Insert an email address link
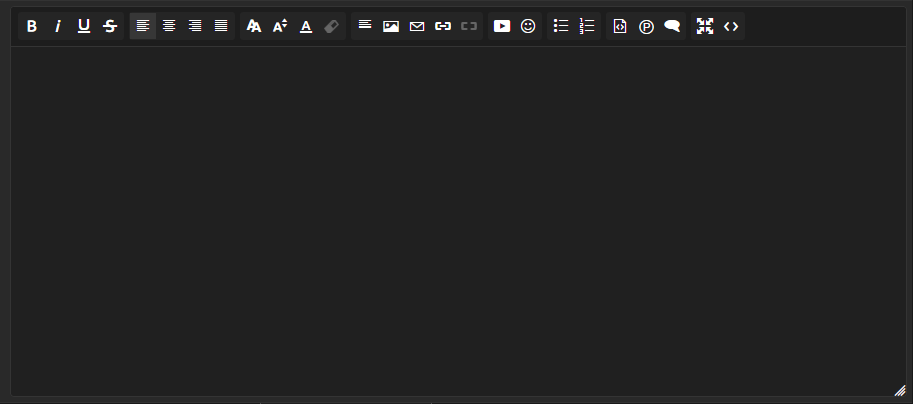This screenshot has height=404, width=913. (417, 26)
